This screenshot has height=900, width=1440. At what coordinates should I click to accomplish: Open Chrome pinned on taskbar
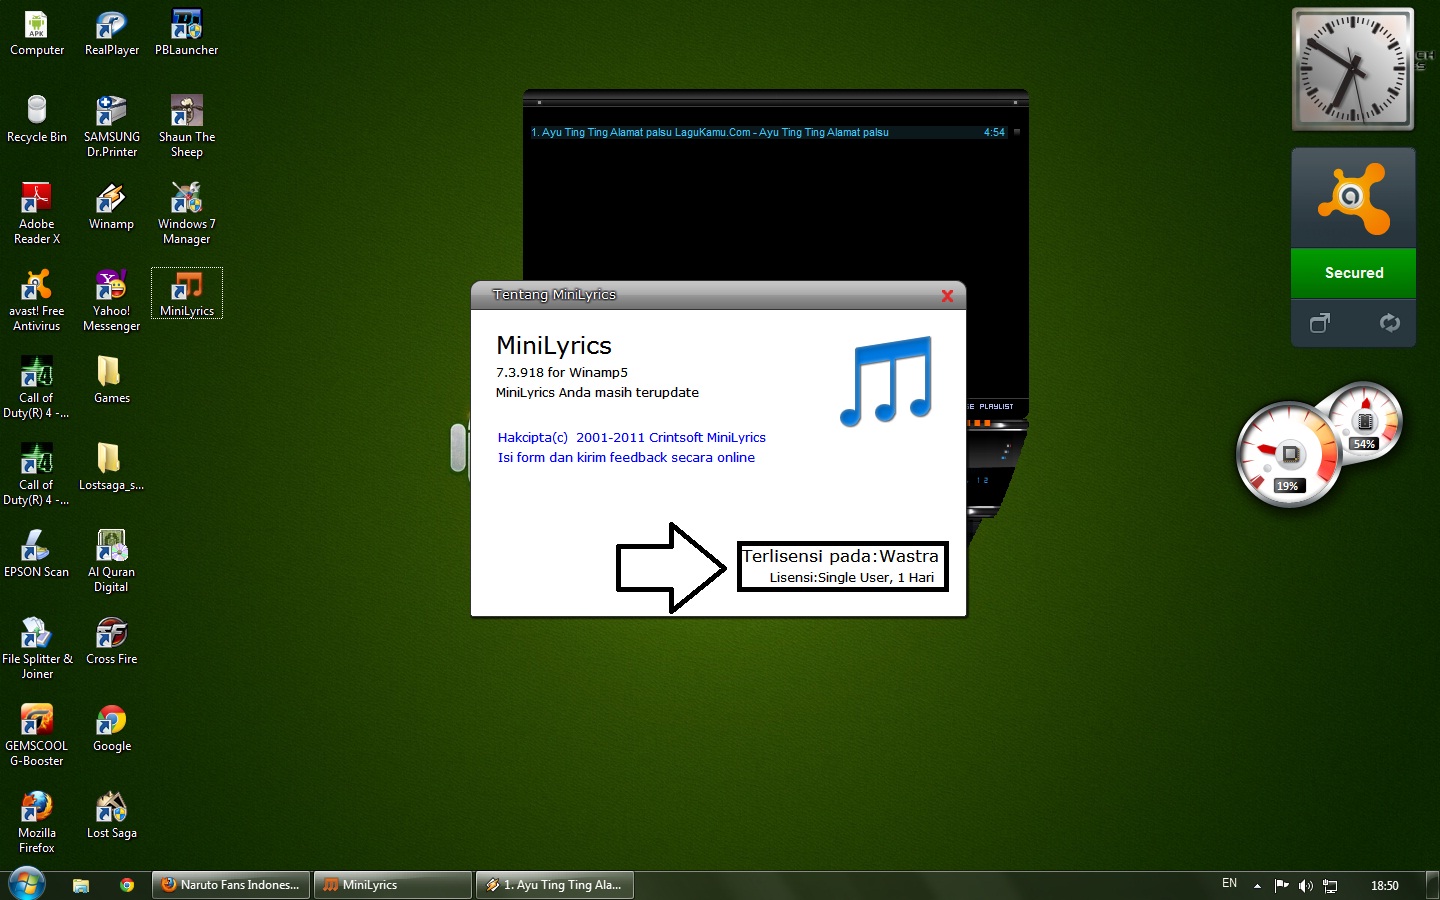tap(126, 885)
